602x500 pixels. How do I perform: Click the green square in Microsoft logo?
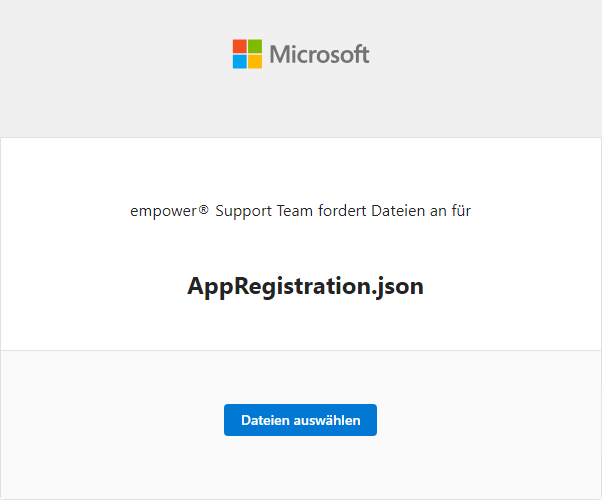coord(255,46)
